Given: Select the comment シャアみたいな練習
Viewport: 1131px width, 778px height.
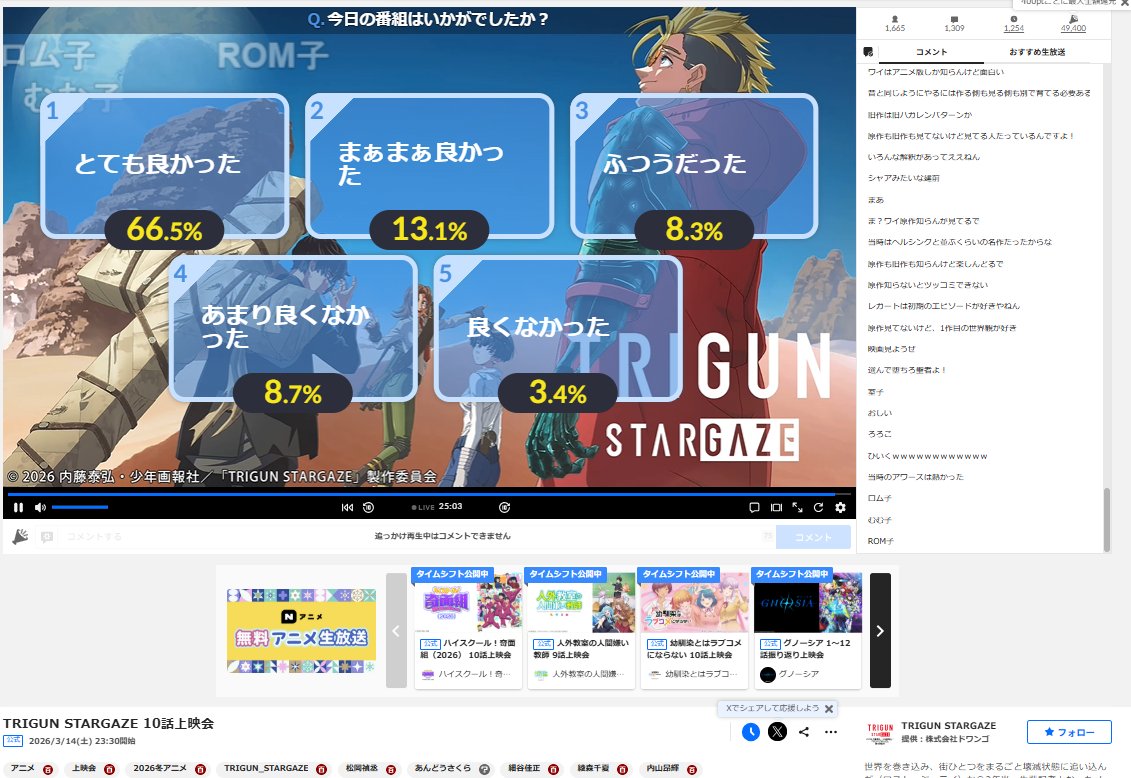Looking at the screenshot, I should coord(903,178).
